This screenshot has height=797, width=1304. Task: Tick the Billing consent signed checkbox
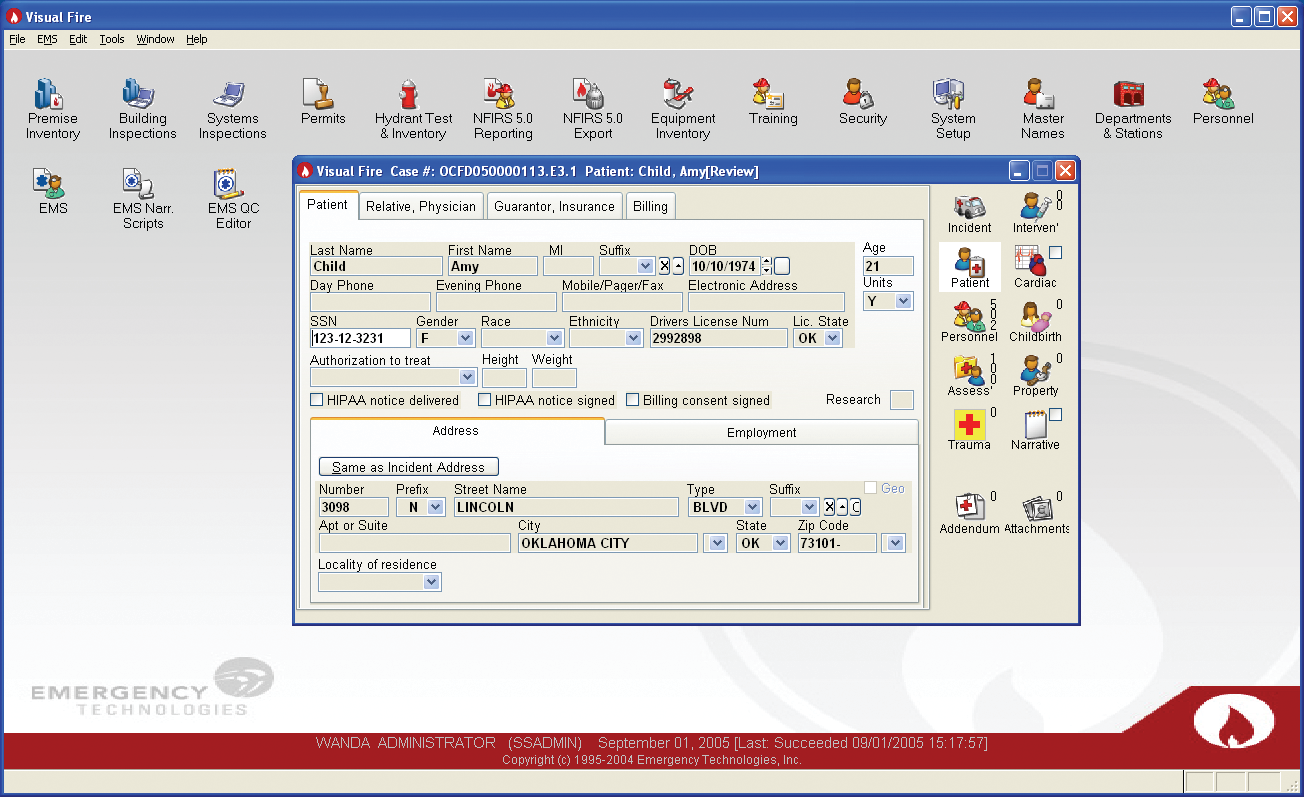point(633,400)
